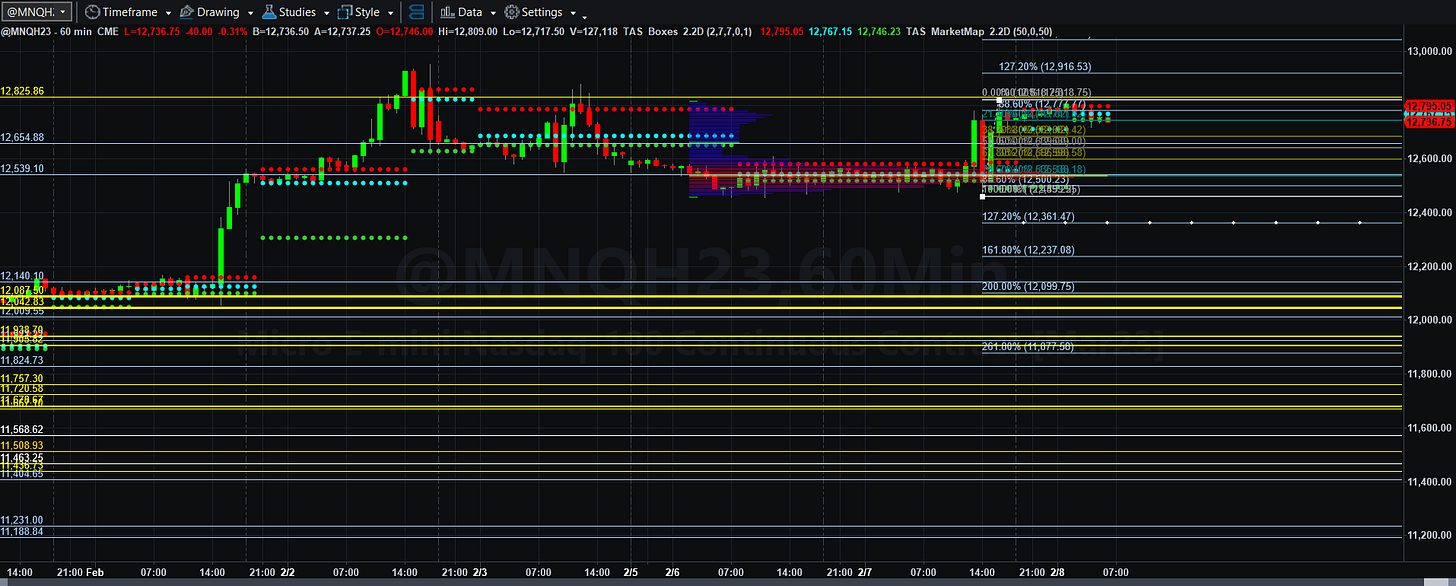Click the Style square icon
This screenshot has height=586, width=1456.
point(345,12)
